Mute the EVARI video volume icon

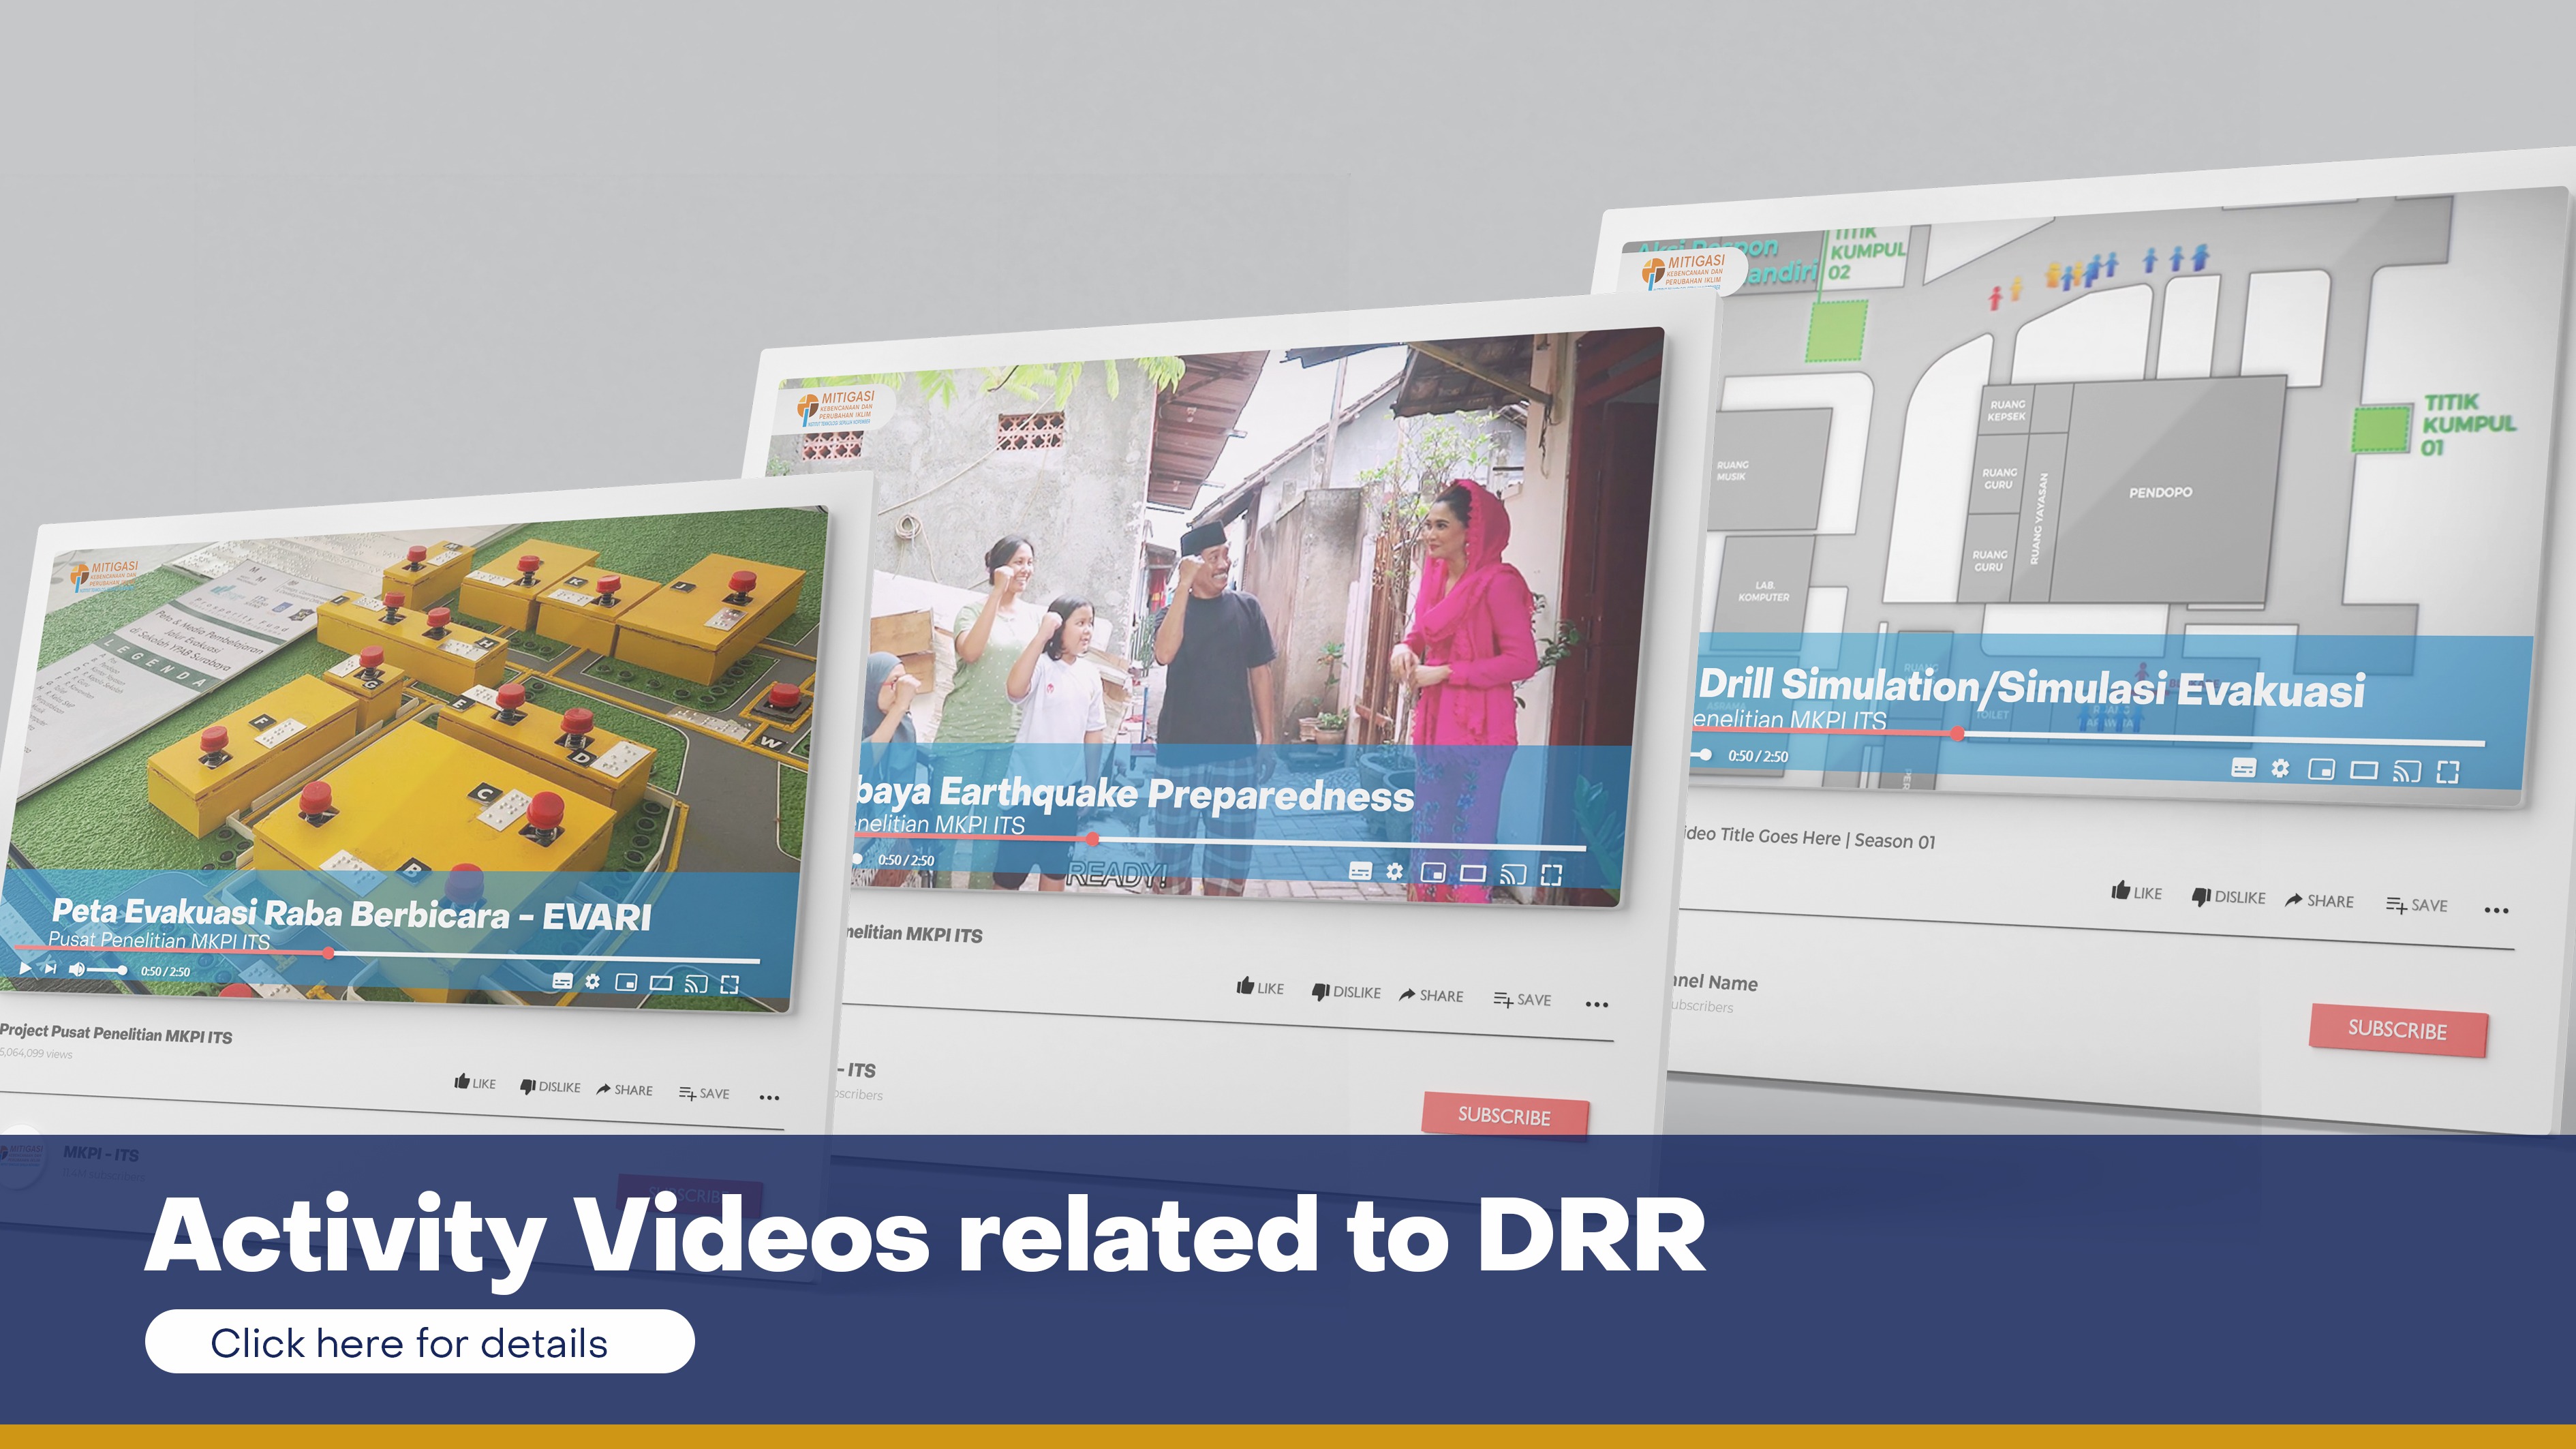tap(76, 969)
